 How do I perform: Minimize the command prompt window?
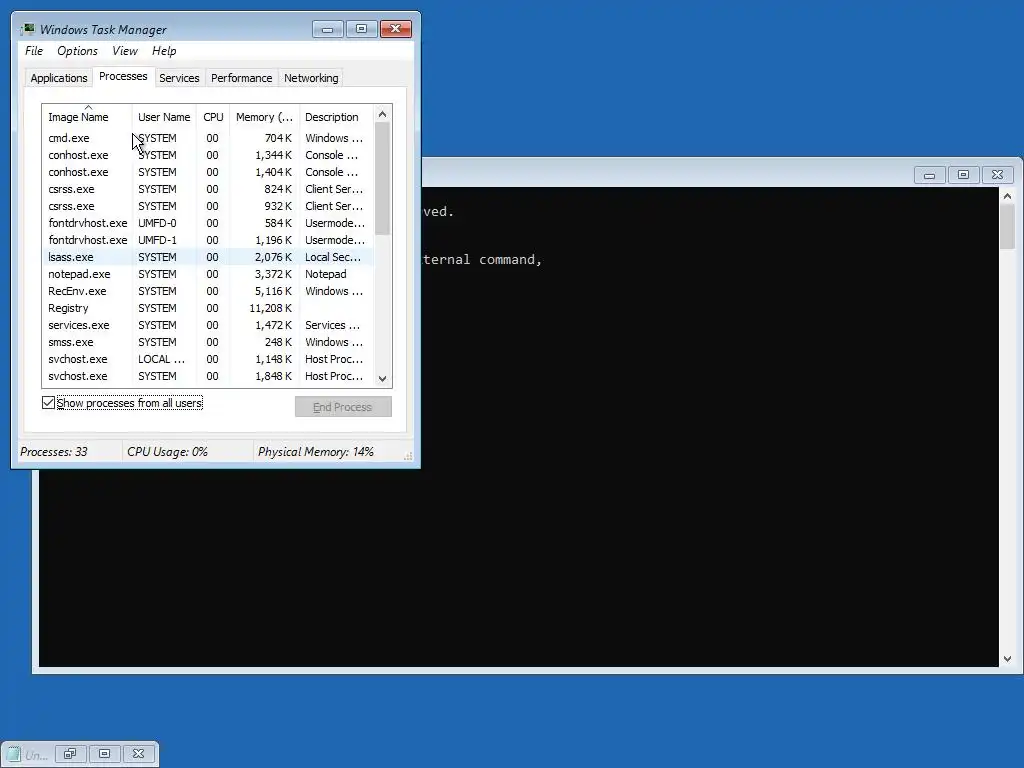coord(929,174)
